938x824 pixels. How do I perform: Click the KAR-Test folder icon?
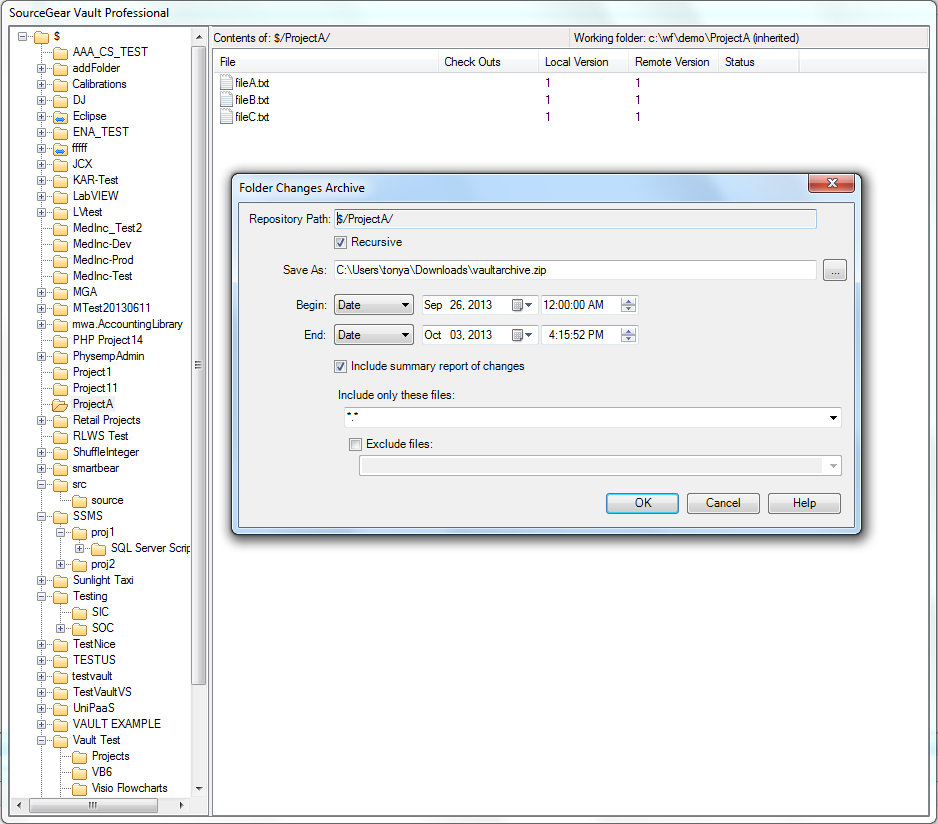tap(60, 180)
